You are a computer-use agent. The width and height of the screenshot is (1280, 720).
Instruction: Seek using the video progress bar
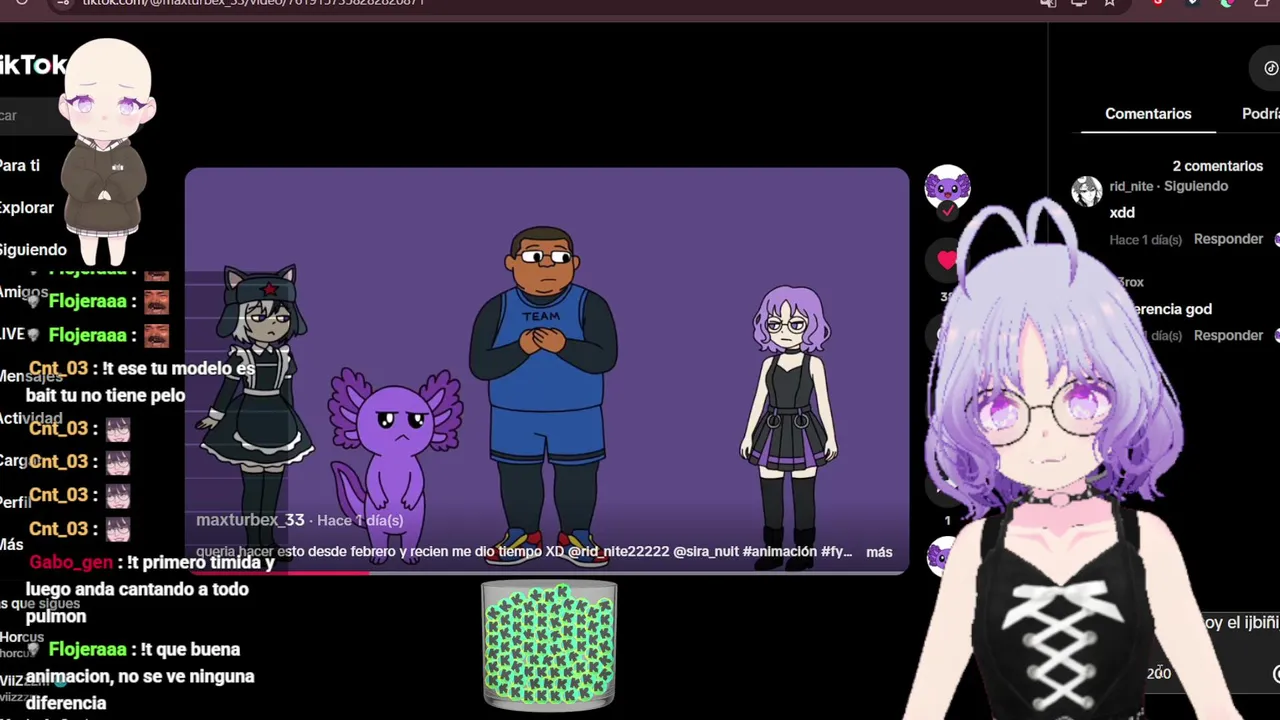click(x=546, y=572)
